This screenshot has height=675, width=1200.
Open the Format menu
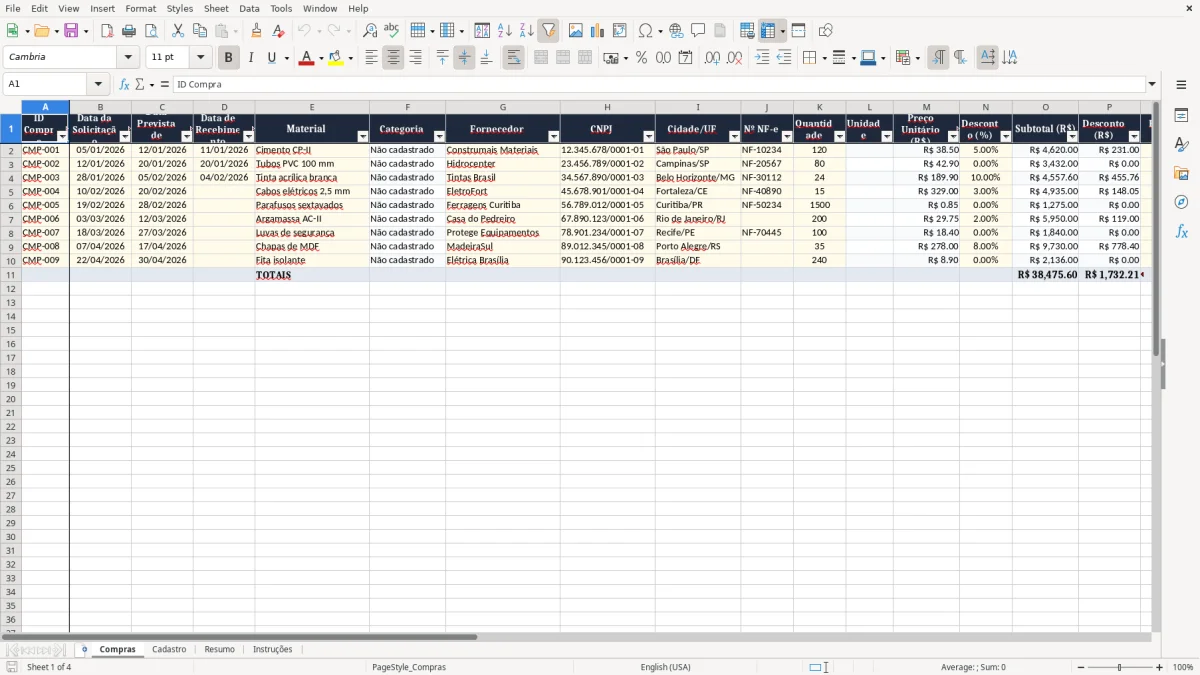point(141,8)
